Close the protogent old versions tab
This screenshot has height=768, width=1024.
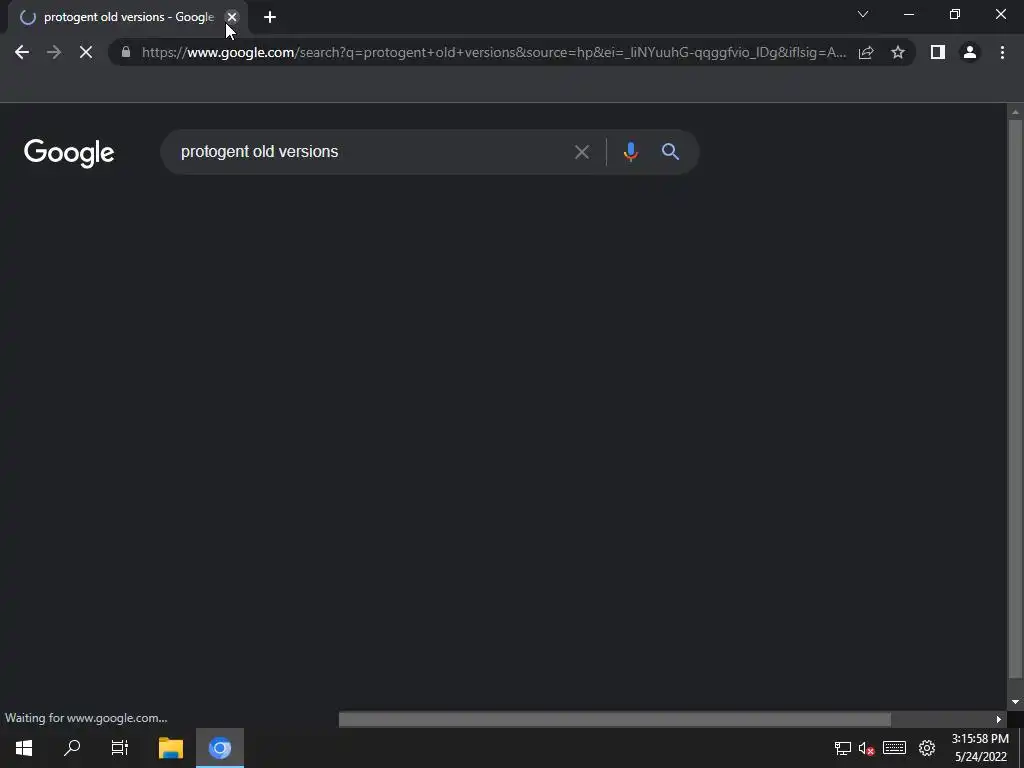pyautogui.click(x=232, y=17)
